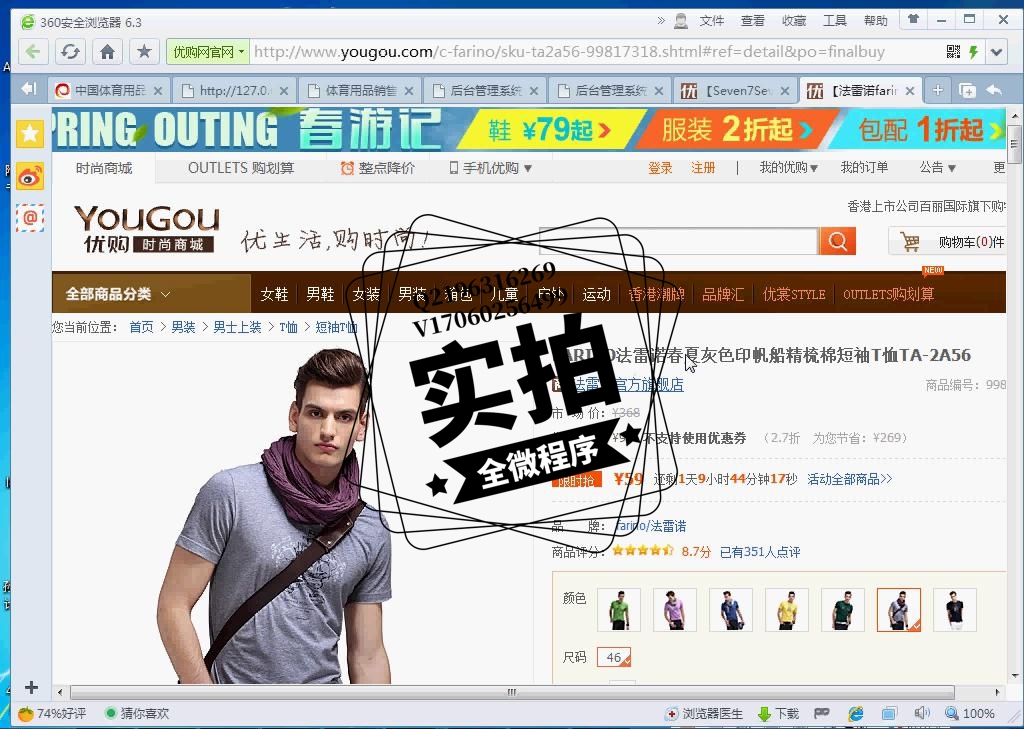Screen dimensions: 1024x729
Task: Choose the black T-shirt color swatch
Action: [955, 609]
